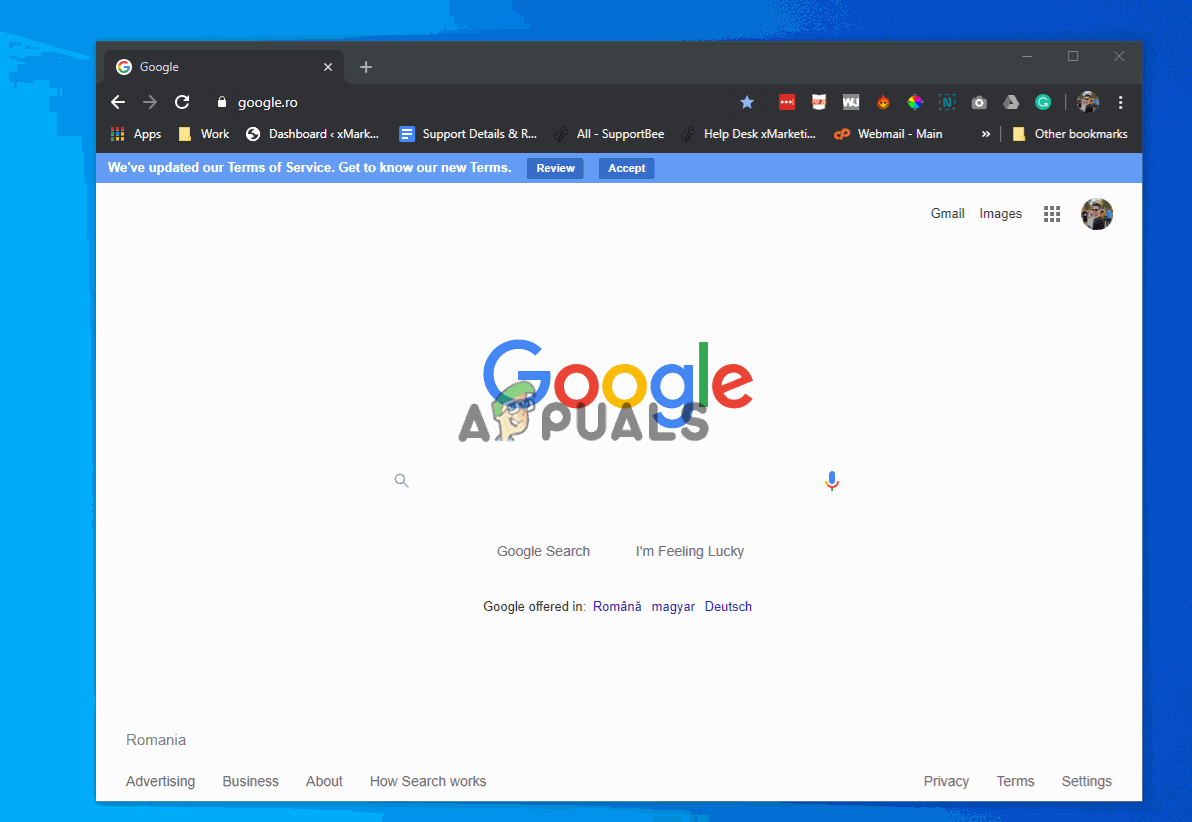
Task: Reload the page with refresh icon
Action: (x=182, y=102)
